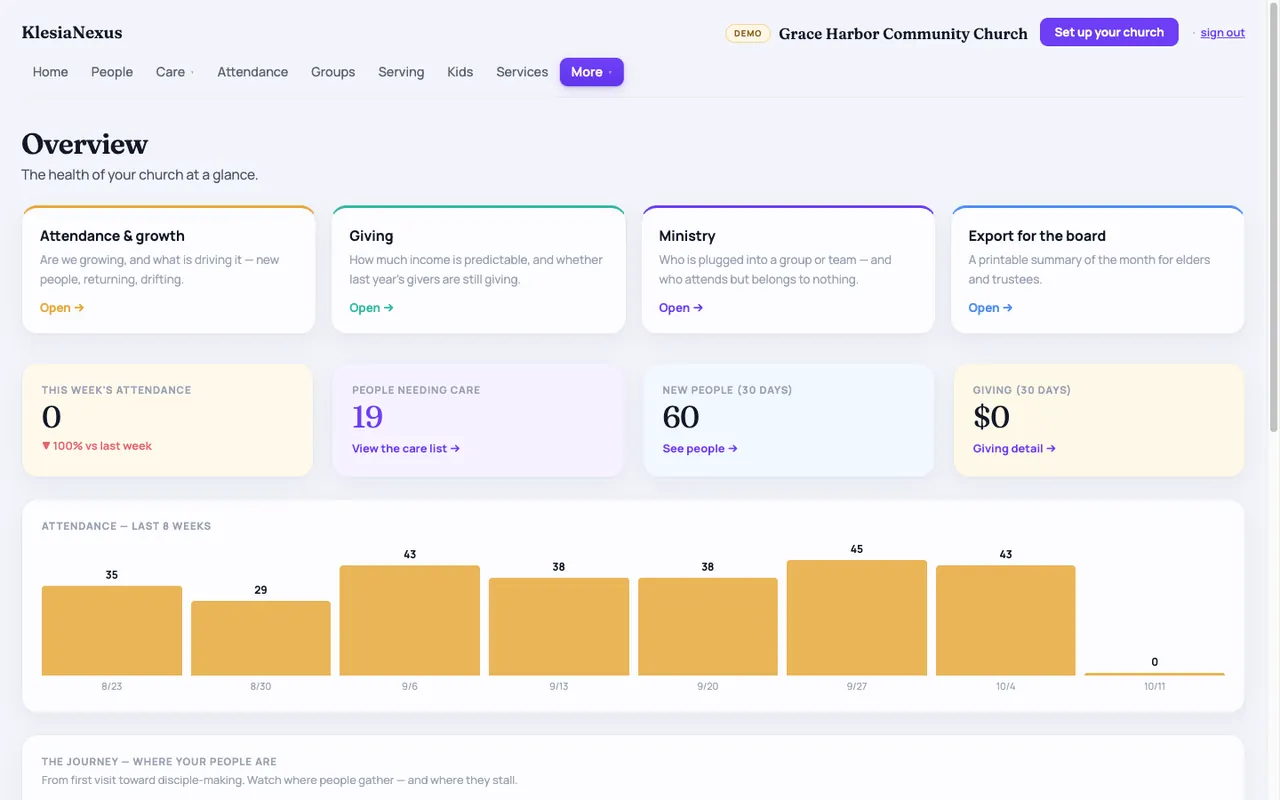Select the 9/13 attendance bar

(x=559, y=626)
